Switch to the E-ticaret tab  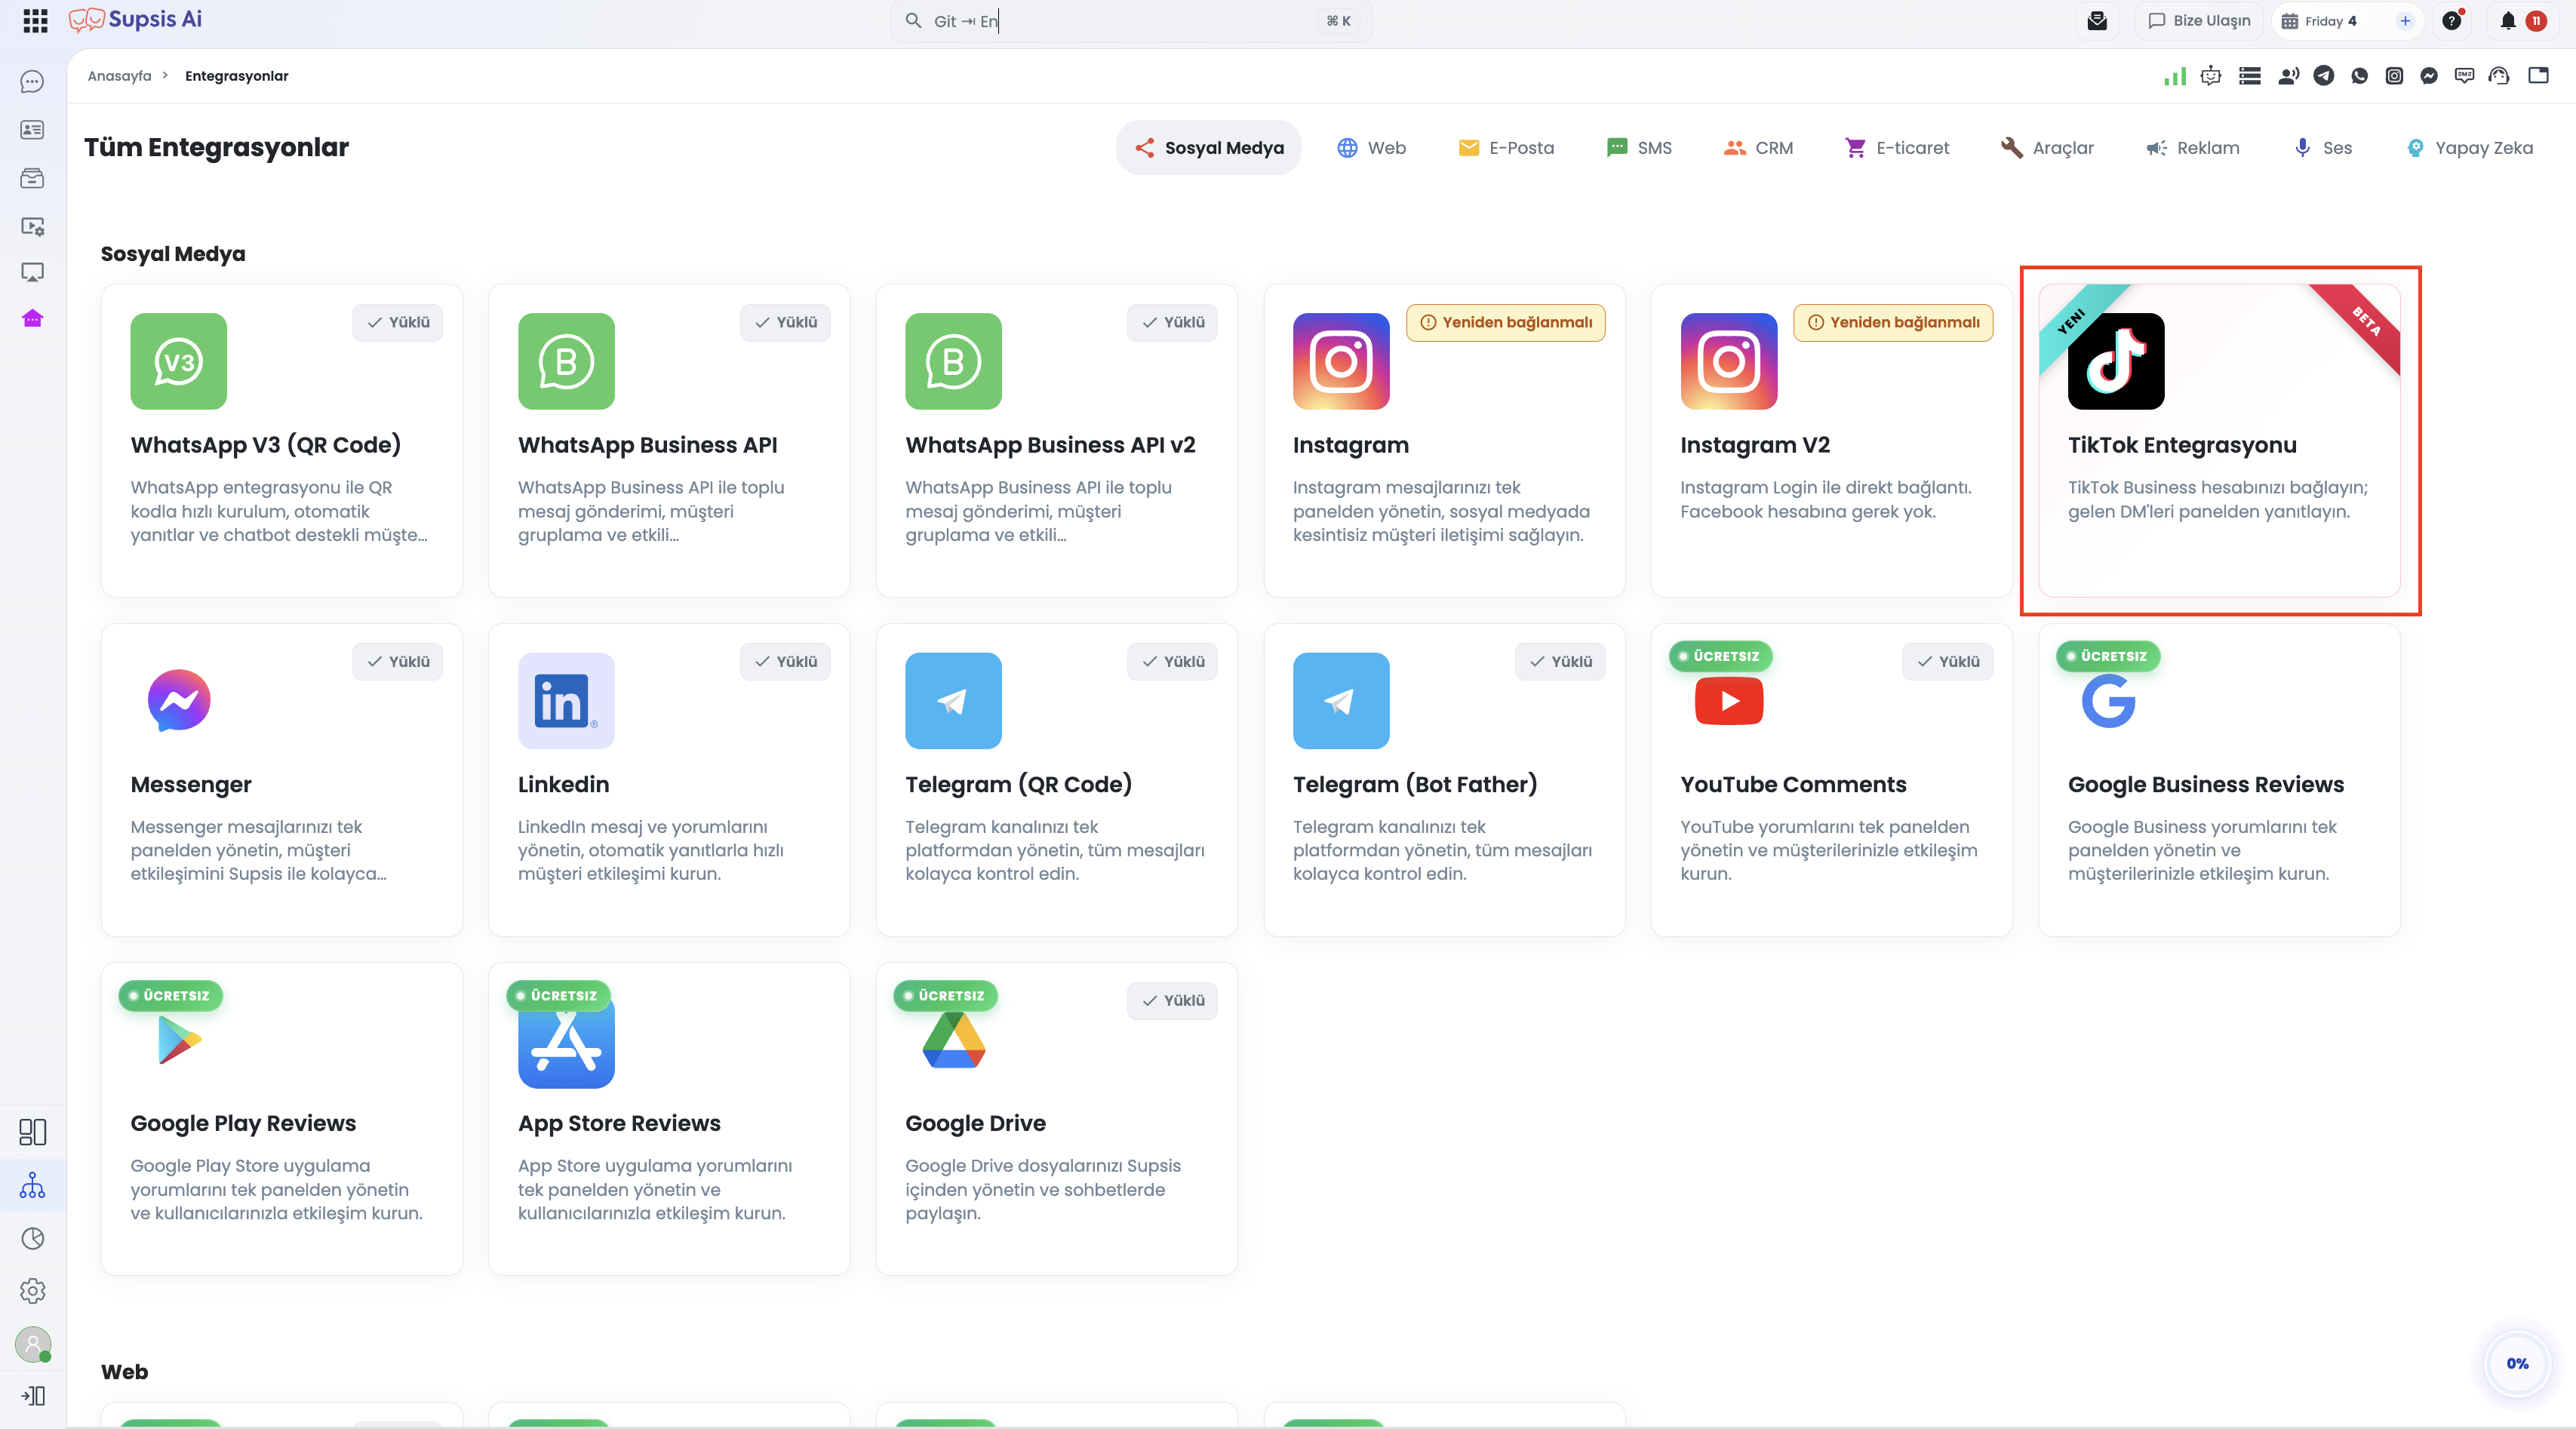click(1897, 148)
